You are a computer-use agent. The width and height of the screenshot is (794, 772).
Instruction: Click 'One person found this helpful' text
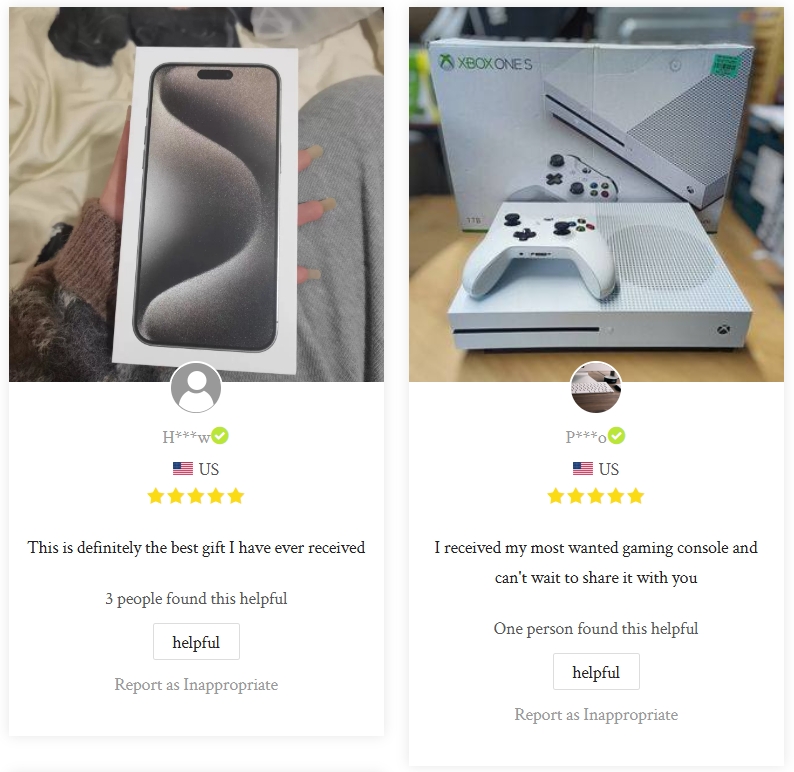coord(597,629)
